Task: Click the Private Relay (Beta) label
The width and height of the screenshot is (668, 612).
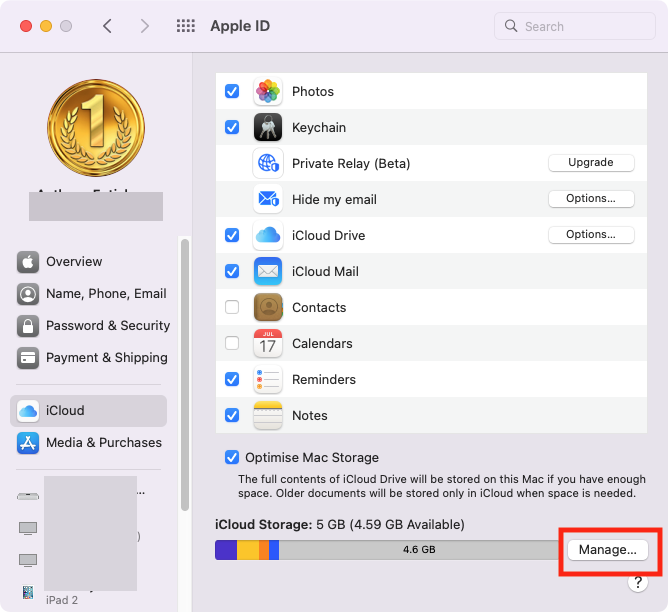Action: [351, 164]
